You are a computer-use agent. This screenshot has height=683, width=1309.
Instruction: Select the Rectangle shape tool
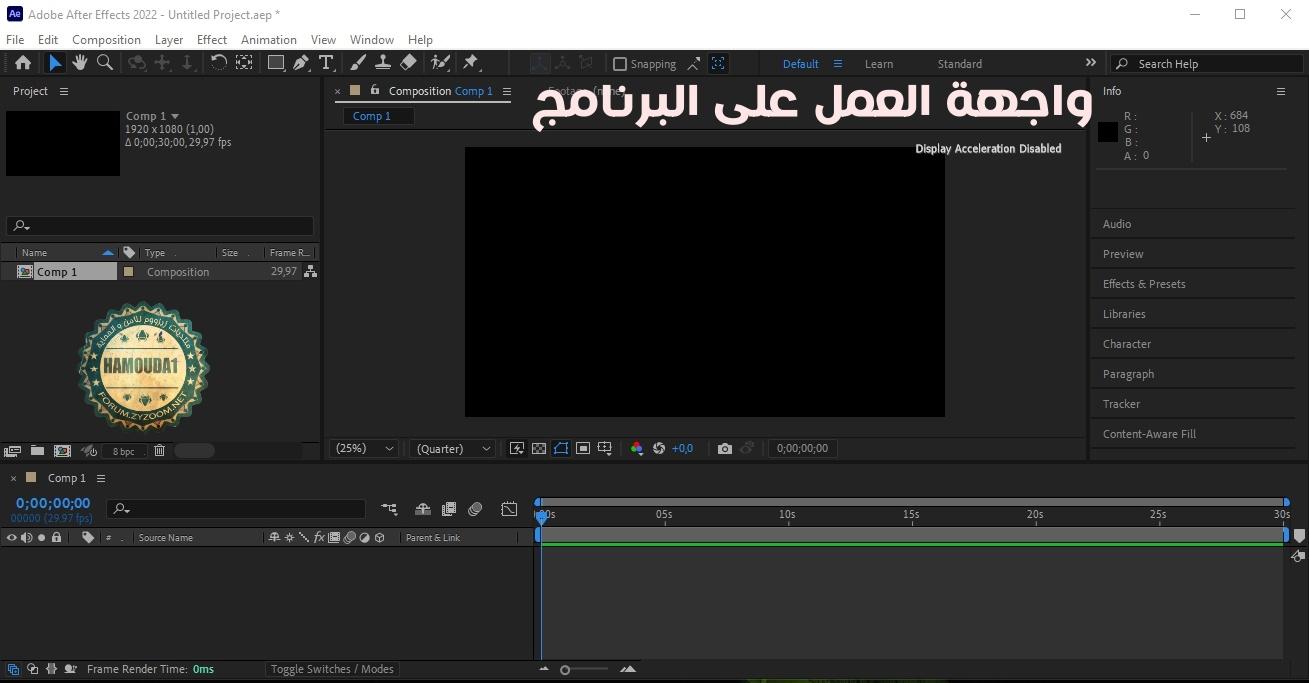pyautogui.click(x=276, y=63)
